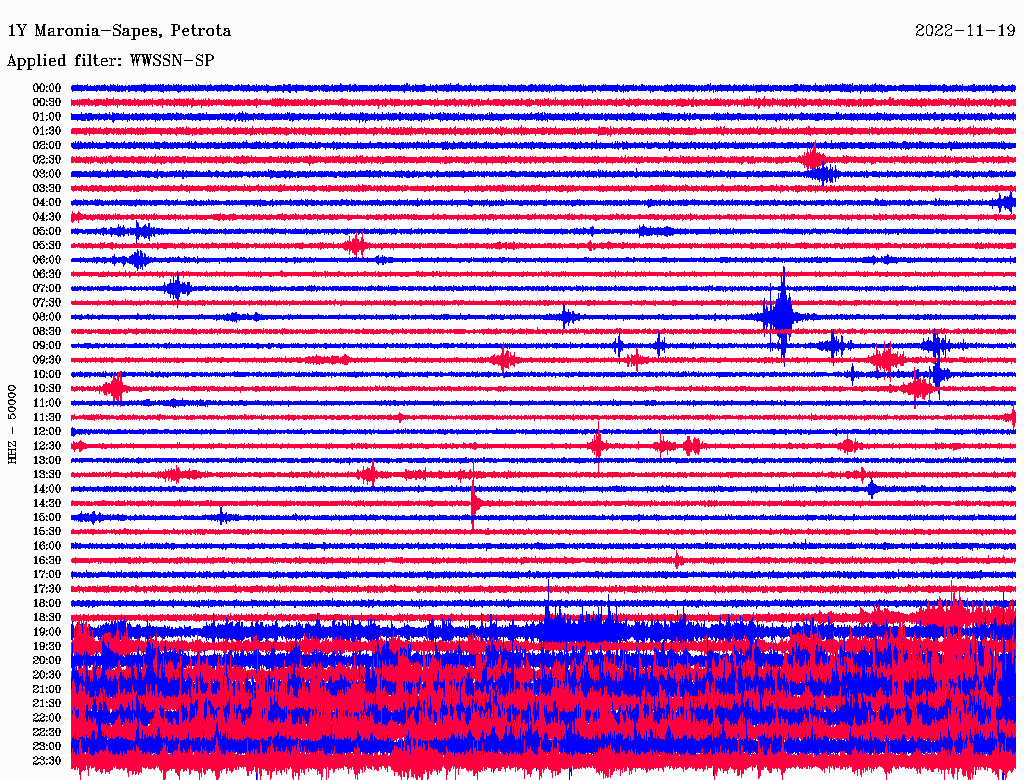1024x780 pixels.
Task: Select the 23:00 time label
Action: (x=47, y=746)
